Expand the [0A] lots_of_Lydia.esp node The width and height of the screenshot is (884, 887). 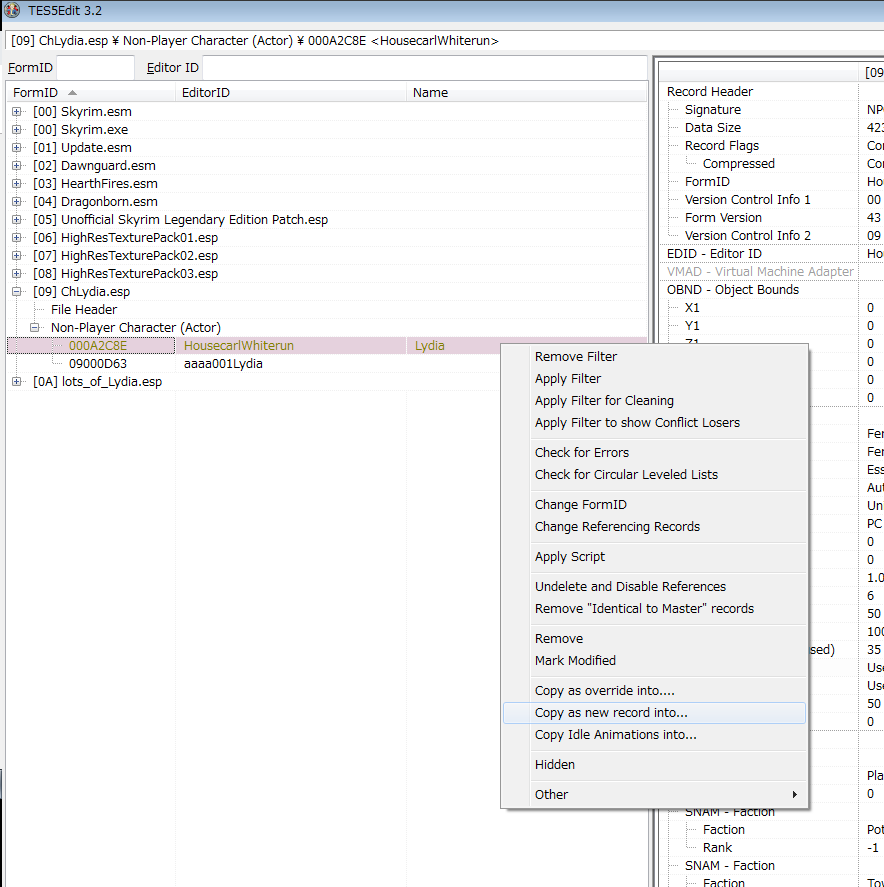click(16, 382)
